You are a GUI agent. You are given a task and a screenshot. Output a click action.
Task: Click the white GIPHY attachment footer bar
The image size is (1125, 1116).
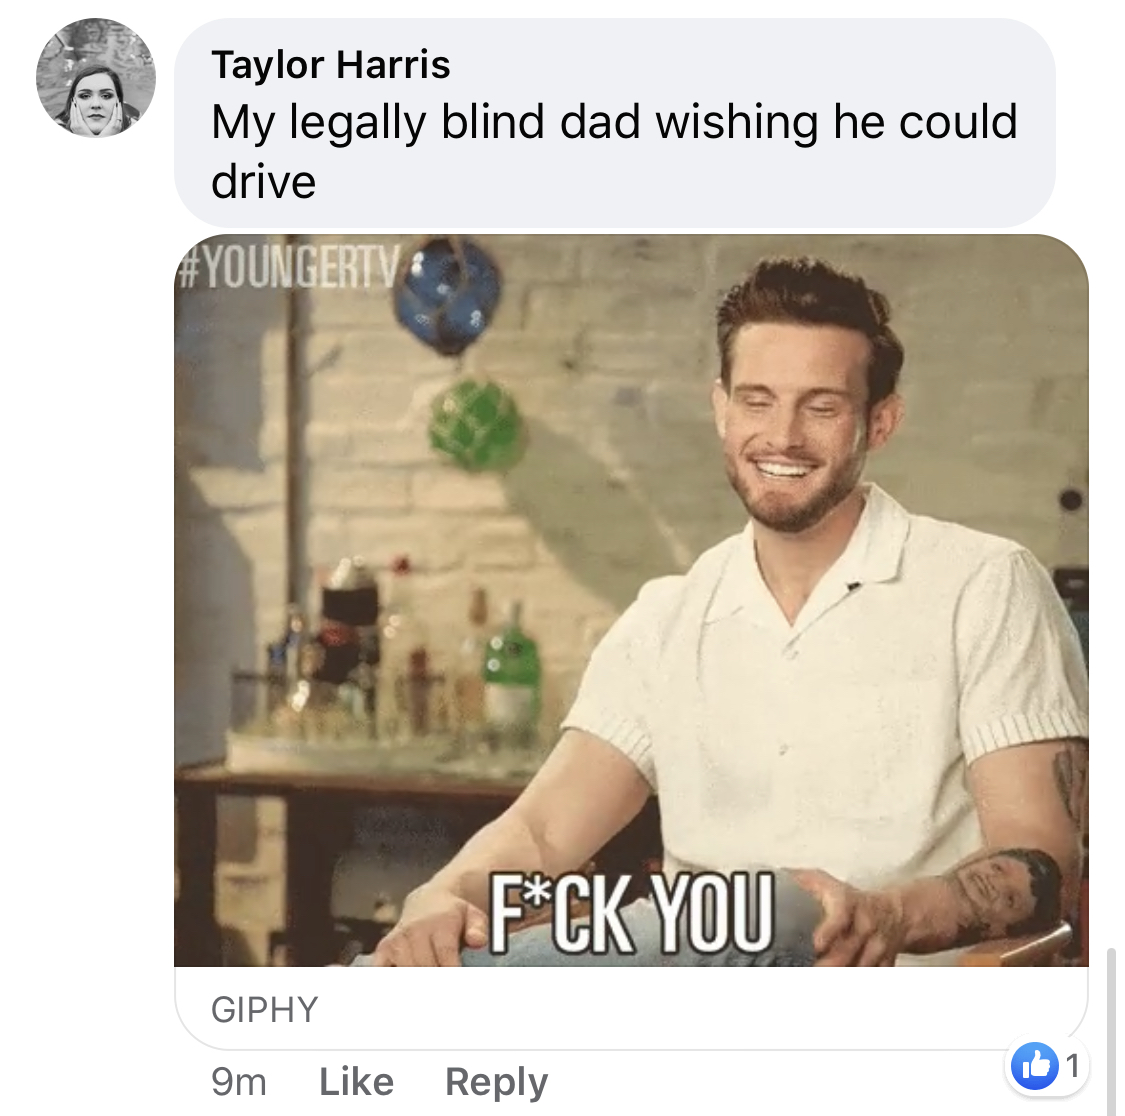point(631,1008)
